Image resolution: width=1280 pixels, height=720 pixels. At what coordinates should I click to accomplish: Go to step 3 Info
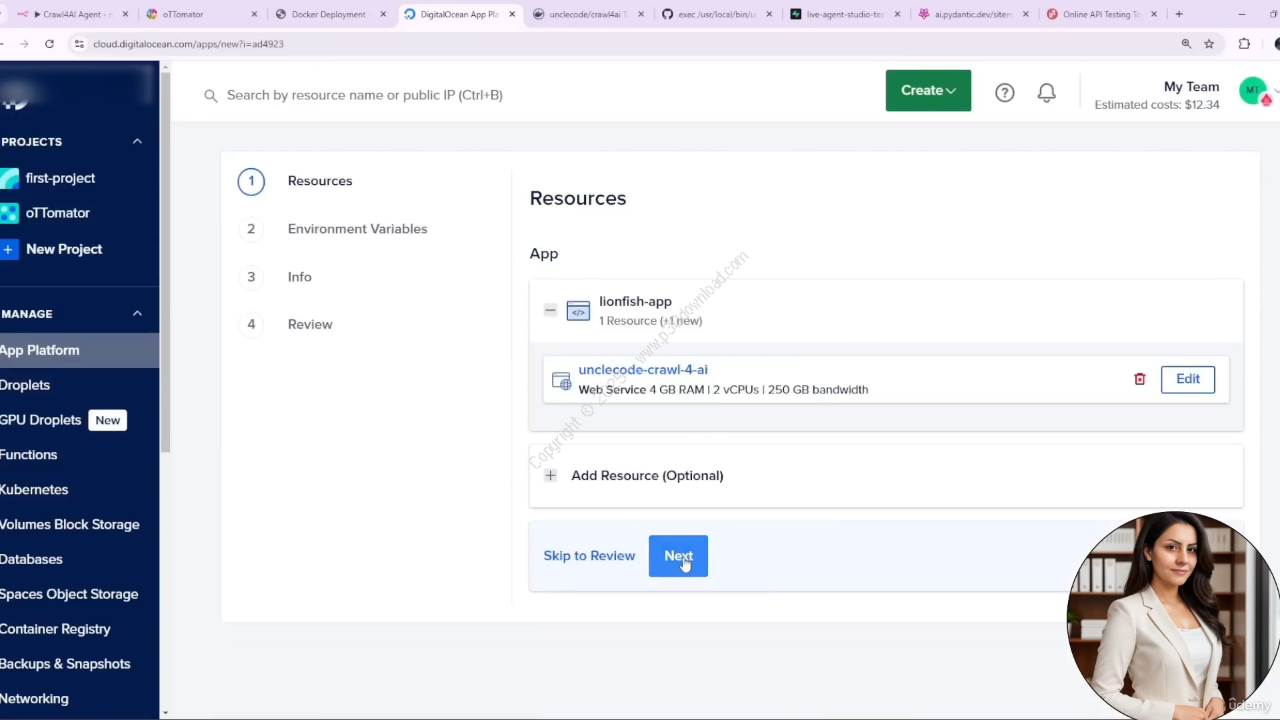pos(299,277)
